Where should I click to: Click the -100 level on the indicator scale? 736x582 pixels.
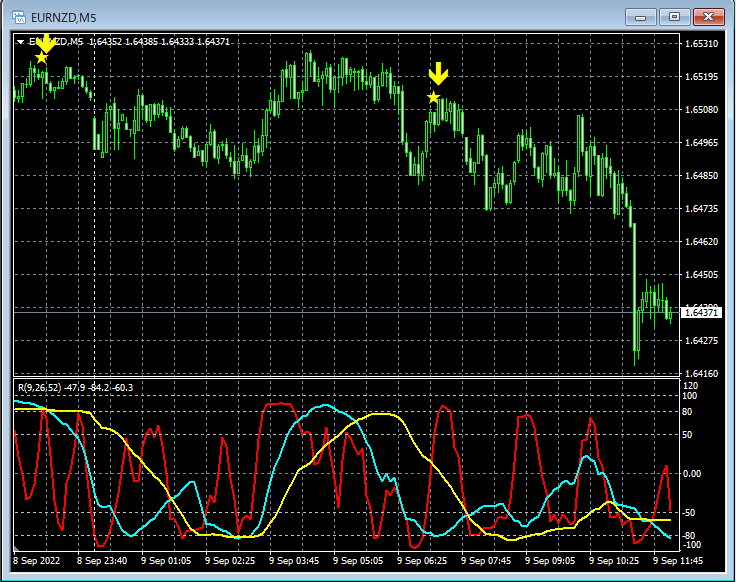[x=691, y=547]
